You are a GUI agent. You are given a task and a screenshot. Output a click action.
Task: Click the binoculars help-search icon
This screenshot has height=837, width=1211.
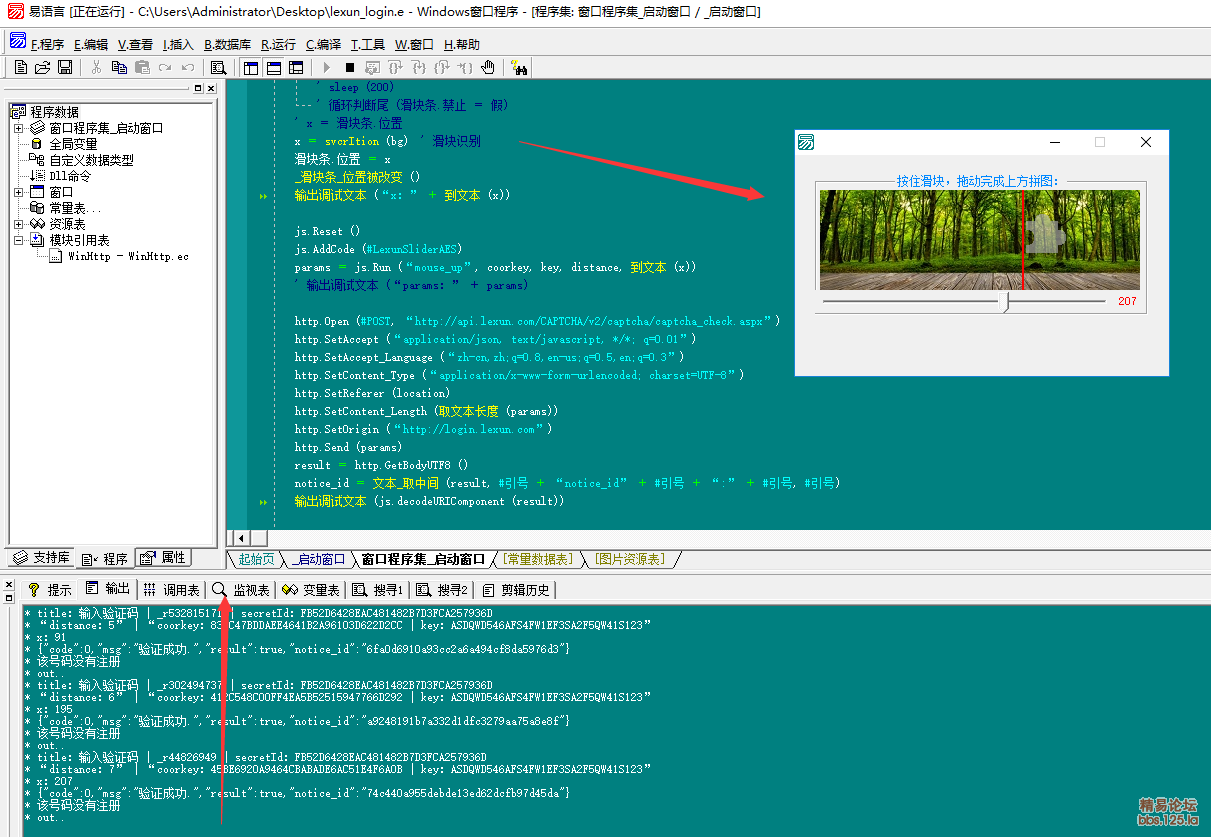click(519, 68)
